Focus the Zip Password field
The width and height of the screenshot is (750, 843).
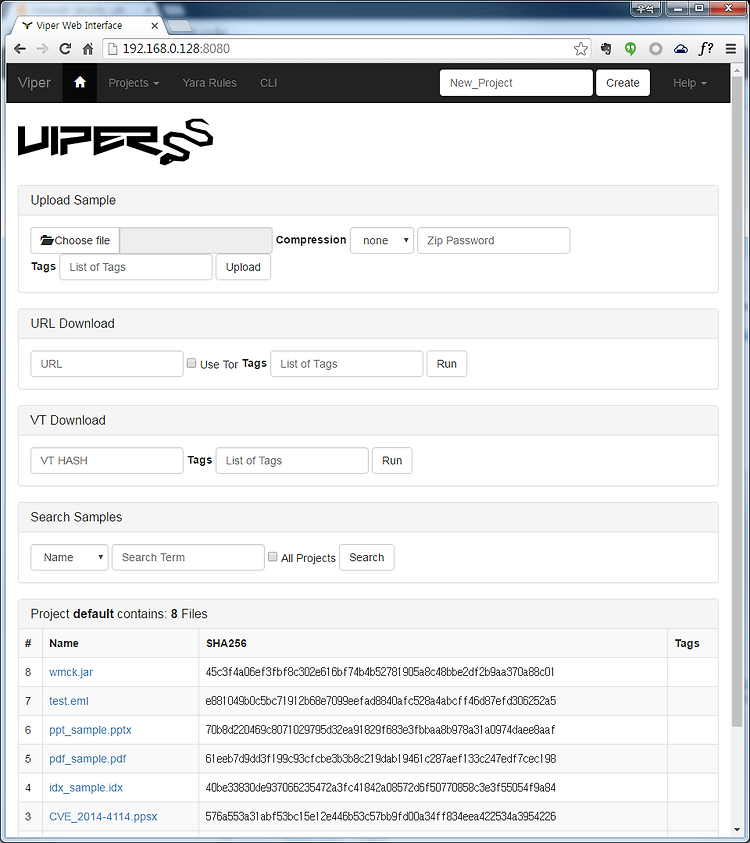tap(494, 240)
